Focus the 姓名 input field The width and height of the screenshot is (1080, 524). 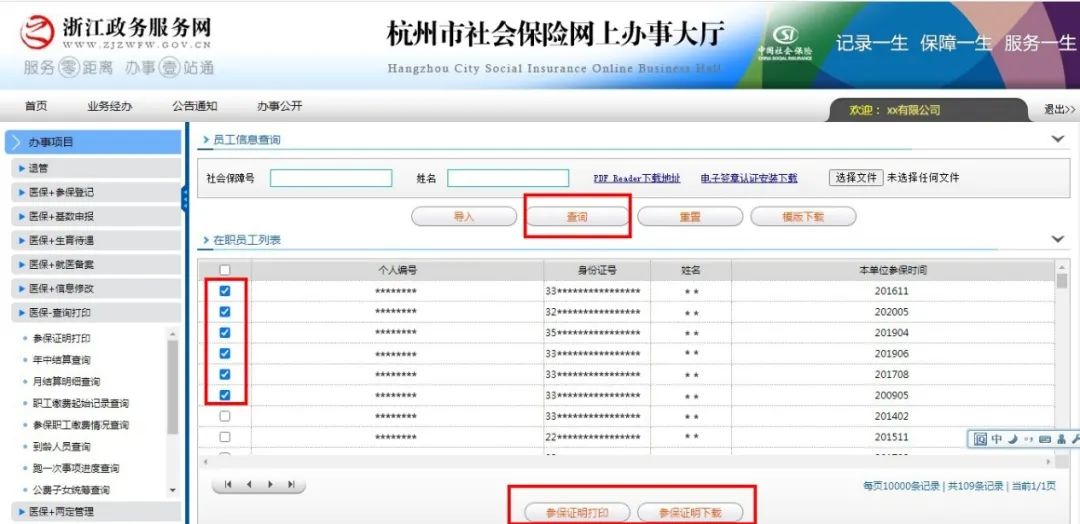(x=508, y=178)
